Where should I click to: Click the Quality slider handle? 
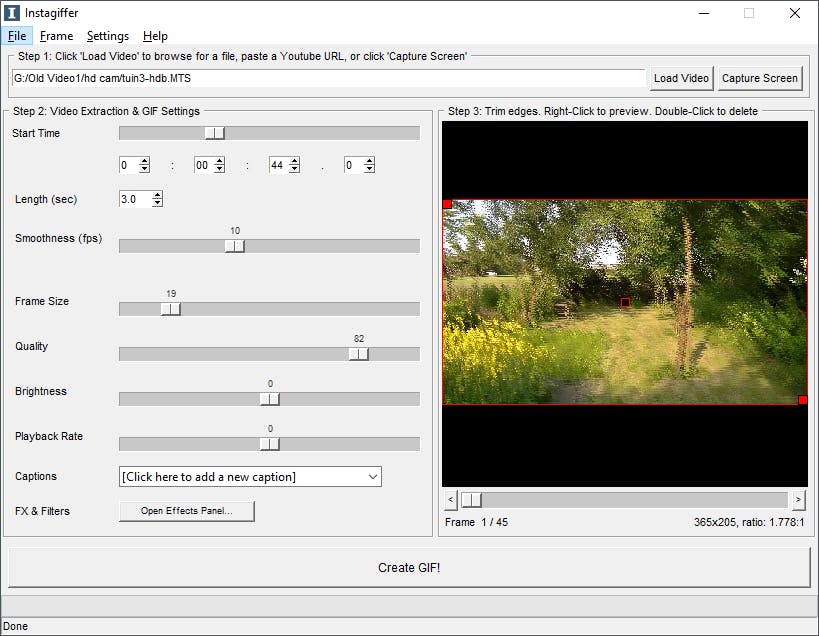pyautogui.click(x=358, y=354)
